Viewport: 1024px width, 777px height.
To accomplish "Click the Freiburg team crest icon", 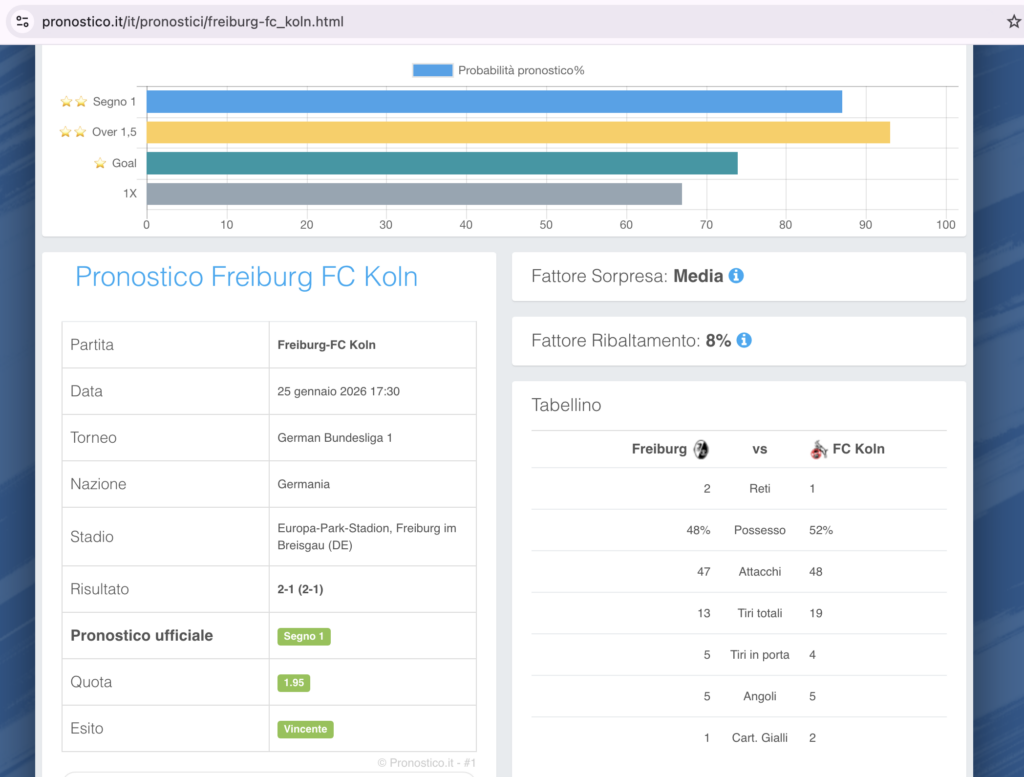I will click(x=701, y=449).
